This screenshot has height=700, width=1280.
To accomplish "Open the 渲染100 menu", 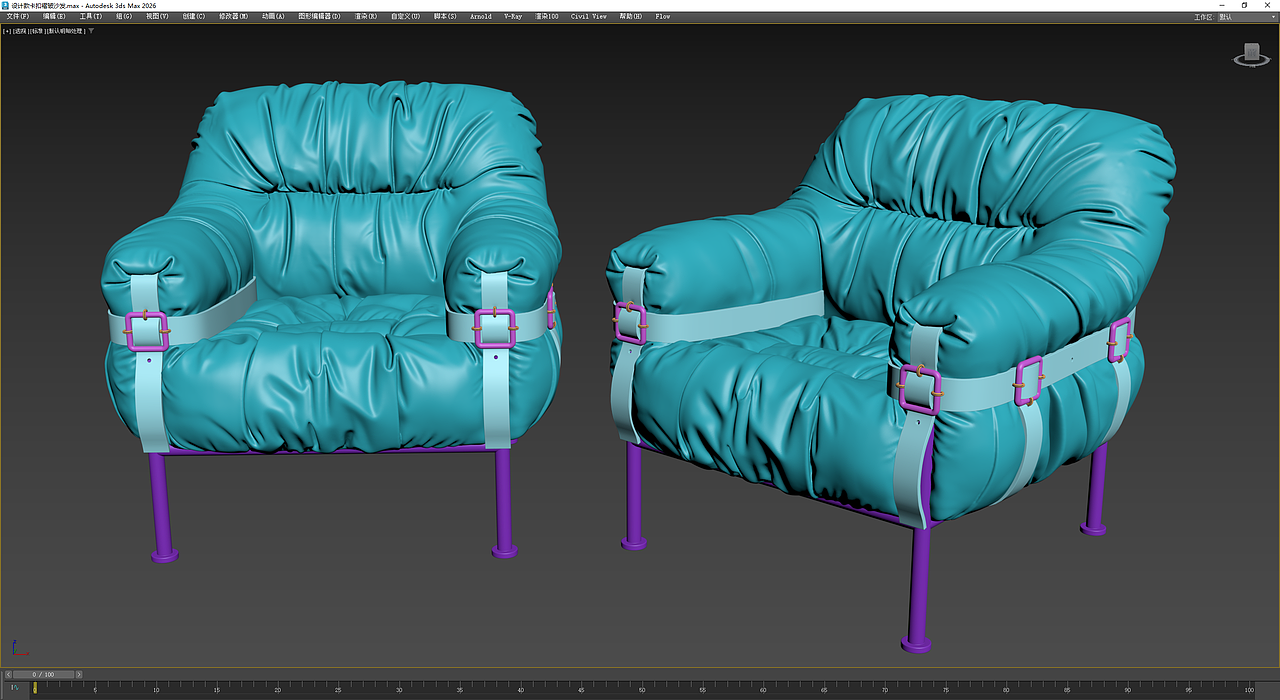I will (x=547, y=17).
